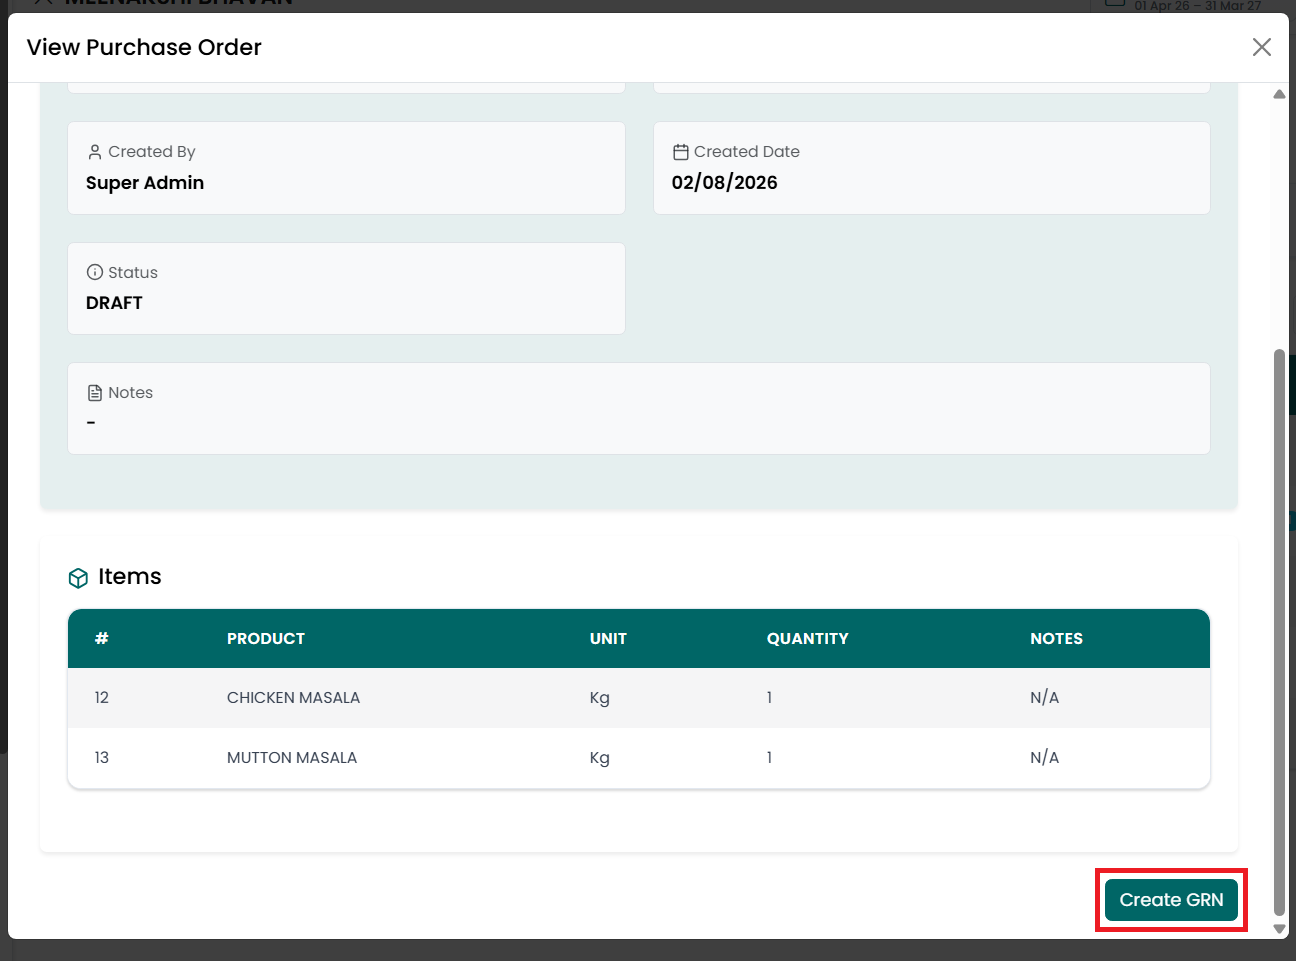
Task: Click the N/A notes for CHICKEN MASALA
Action: point(1044,698)
